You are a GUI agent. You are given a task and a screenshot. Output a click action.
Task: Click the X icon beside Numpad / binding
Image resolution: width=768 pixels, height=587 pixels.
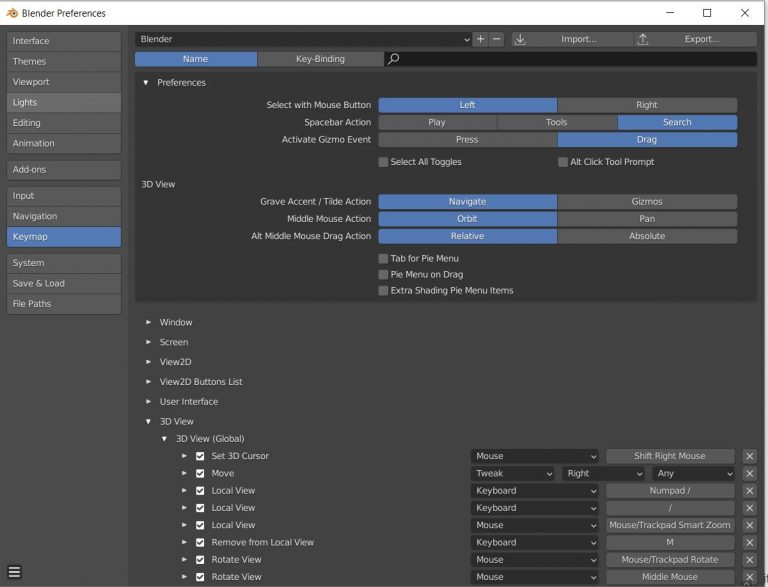pos(749,491)
